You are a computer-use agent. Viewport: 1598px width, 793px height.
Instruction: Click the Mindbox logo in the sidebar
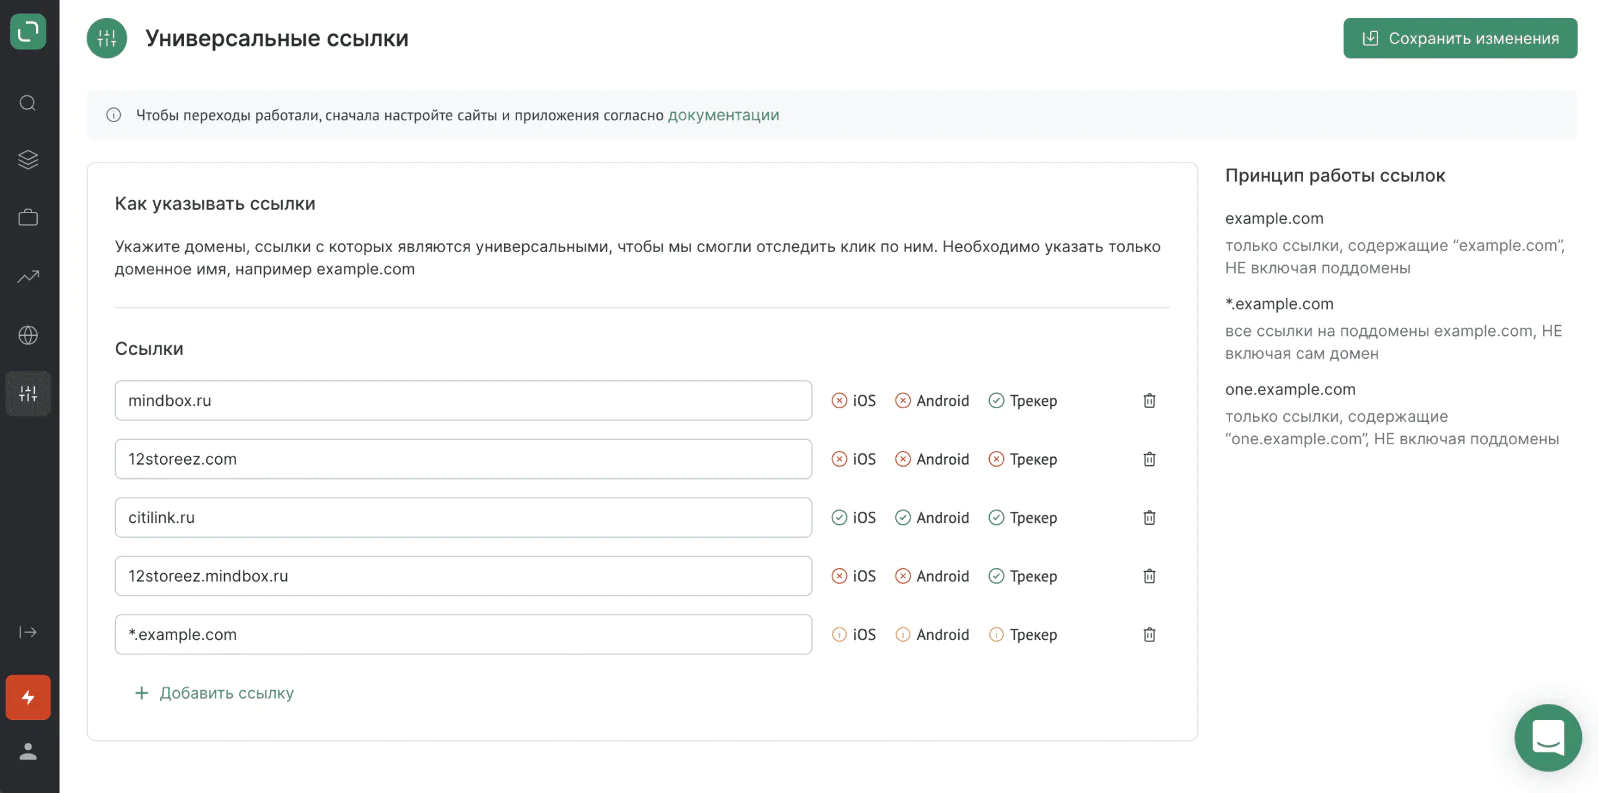[x=28, y=32]
